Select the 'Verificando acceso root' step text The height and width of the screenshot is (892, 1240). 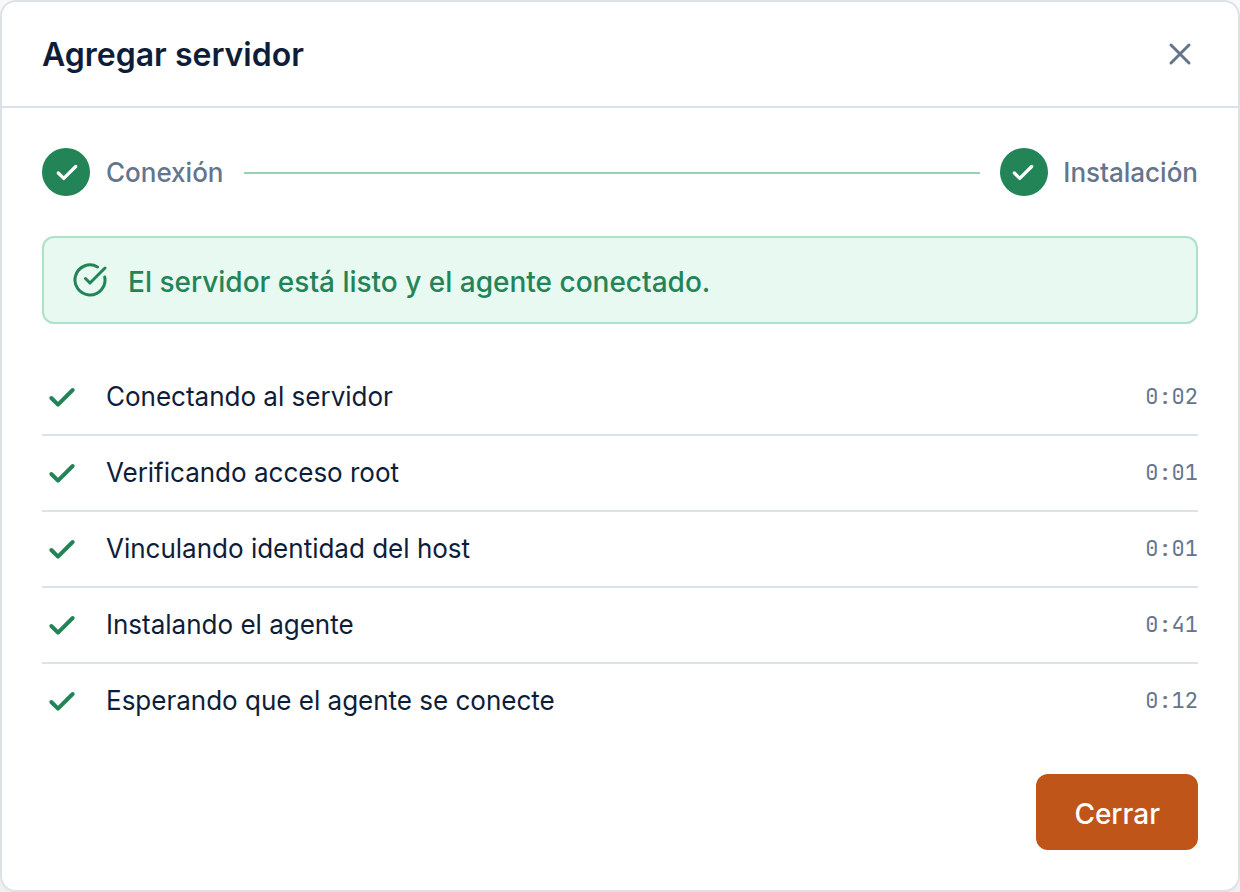click(253, 473)
